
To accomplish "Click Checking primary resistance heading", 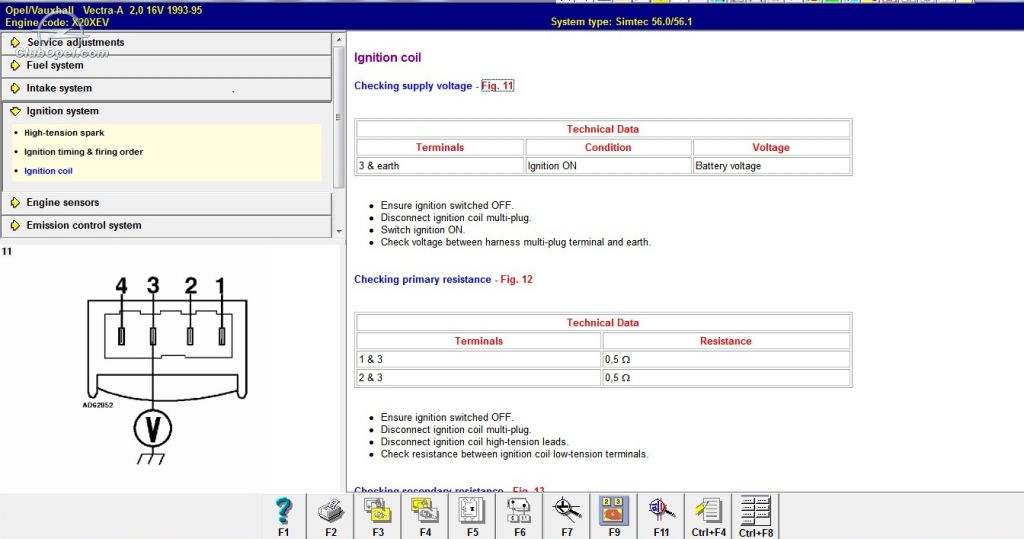I will (x=423, y=279).
